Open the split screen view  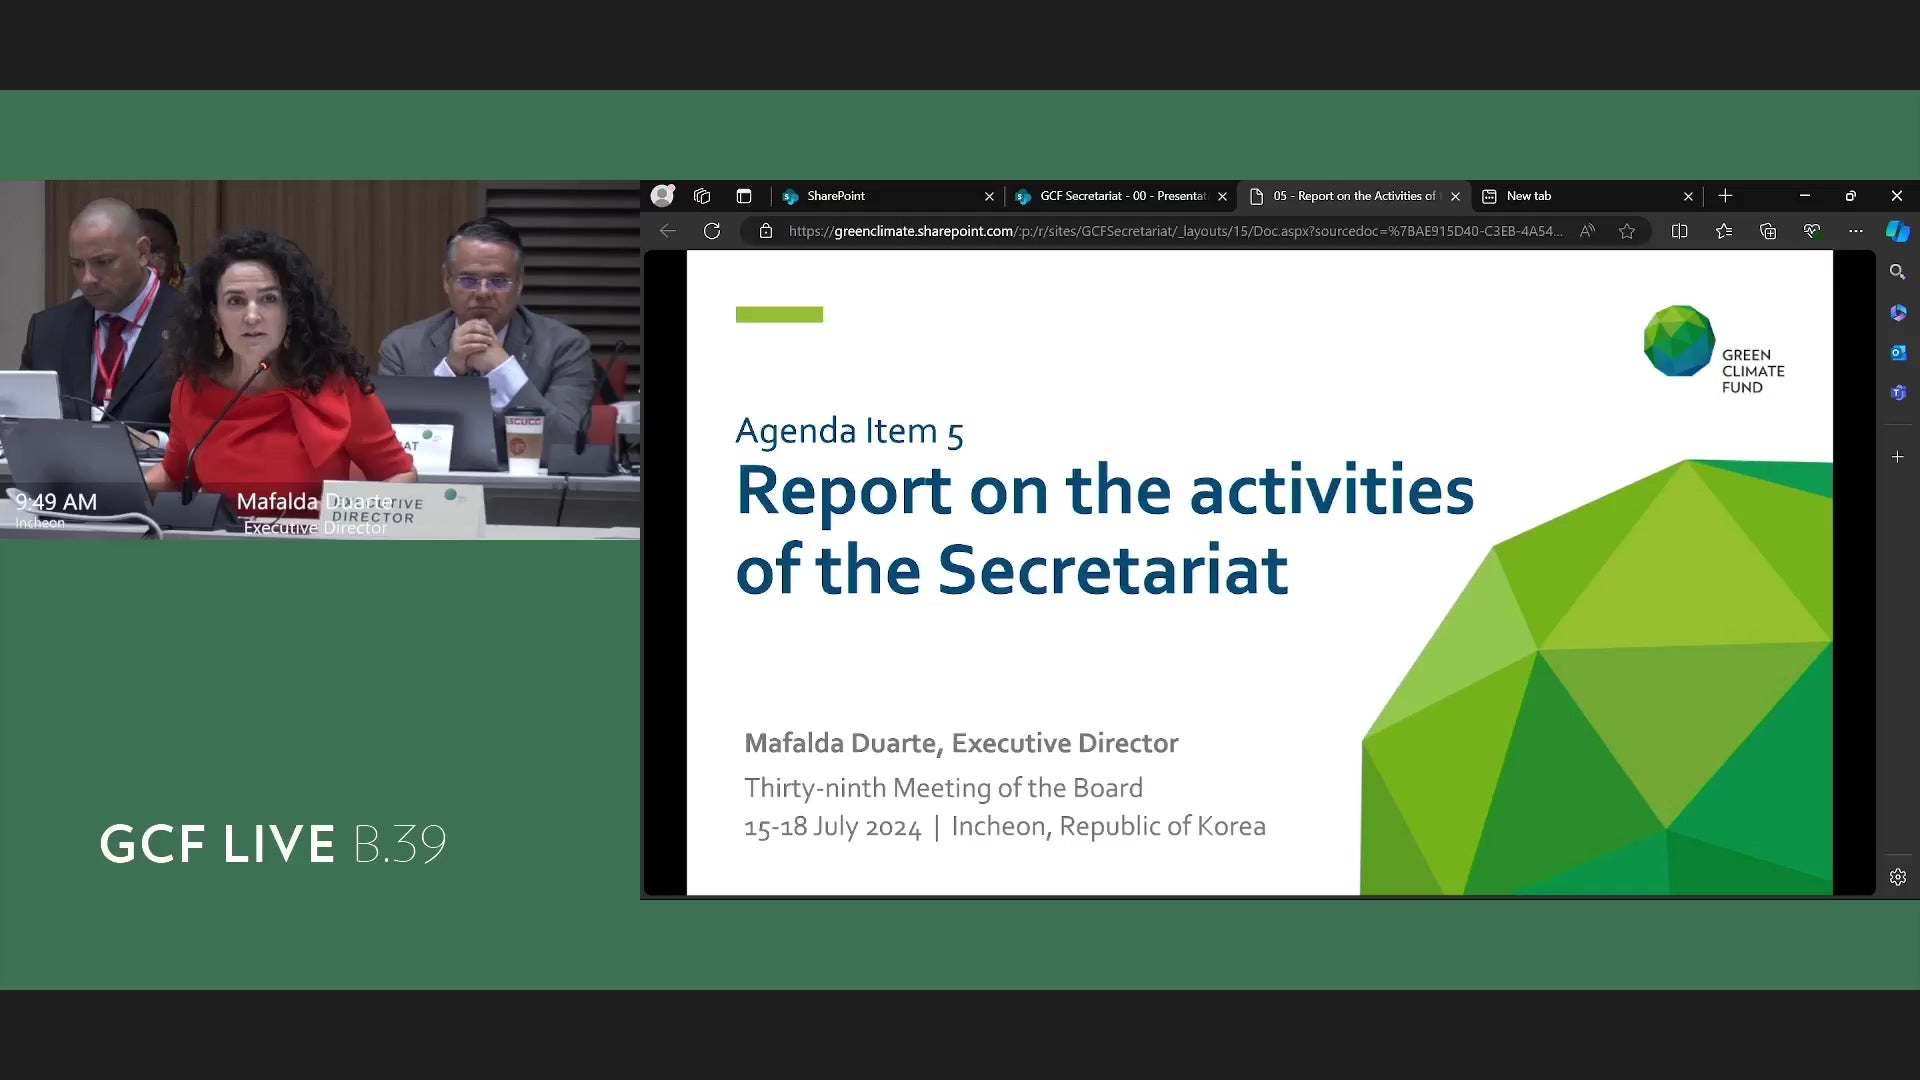1680,231
